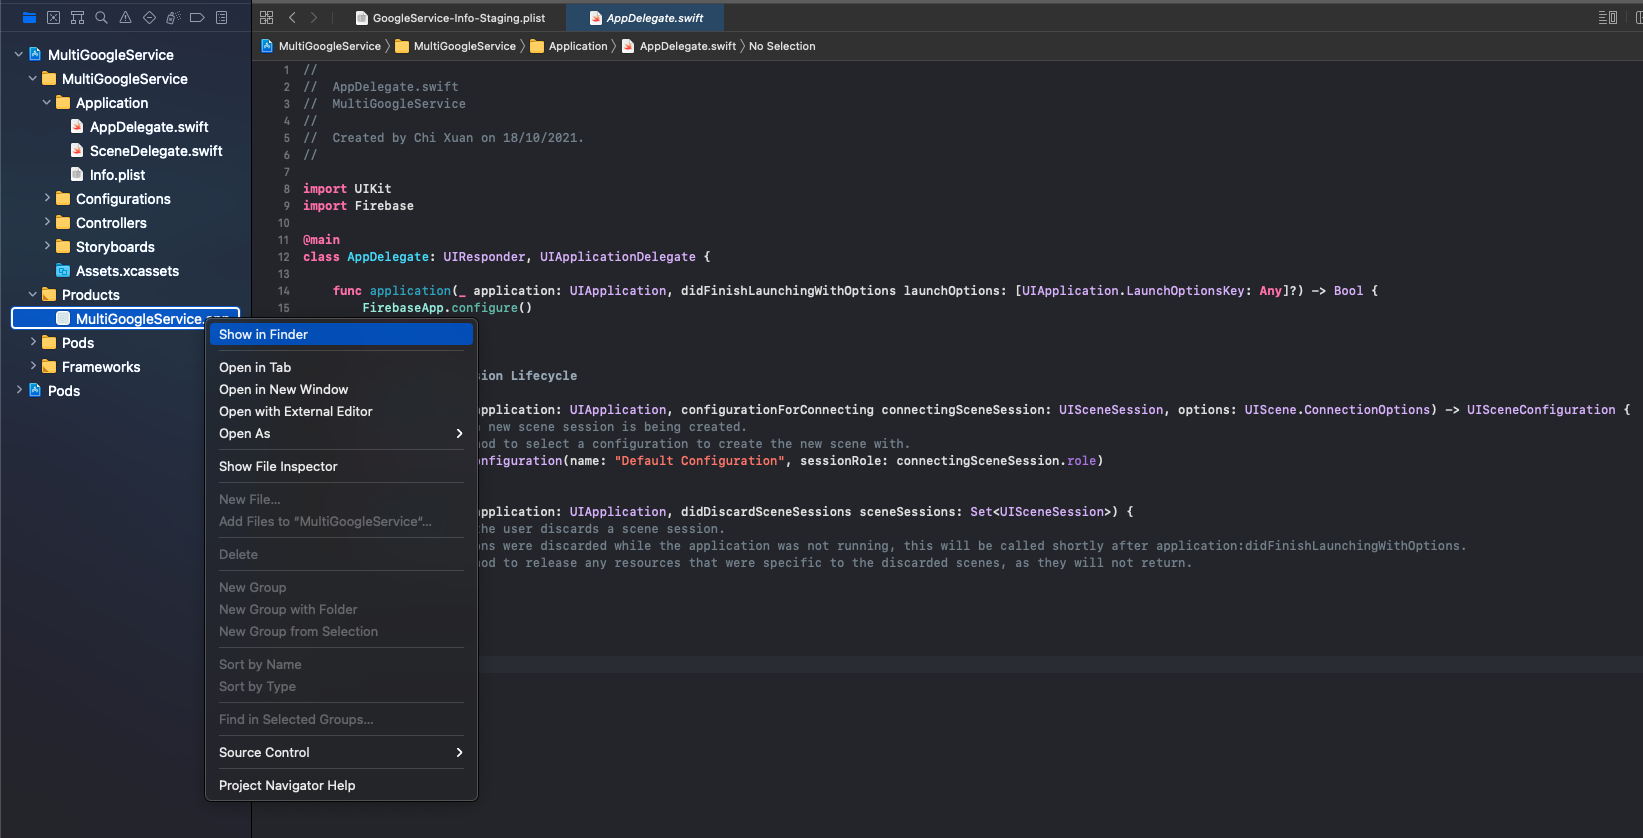The width and height of the screenshot is (1643, 838).
Task: Open the Symbol navigator icon
Action: (x=77, y=17)
